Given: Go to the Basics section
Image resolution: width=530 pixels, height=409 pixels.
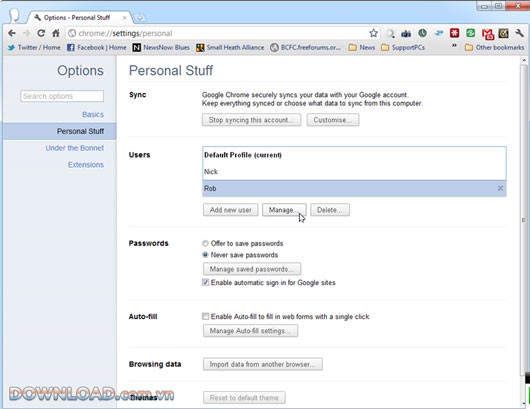Looking at the screenshot, I should [x=93, y=114].
